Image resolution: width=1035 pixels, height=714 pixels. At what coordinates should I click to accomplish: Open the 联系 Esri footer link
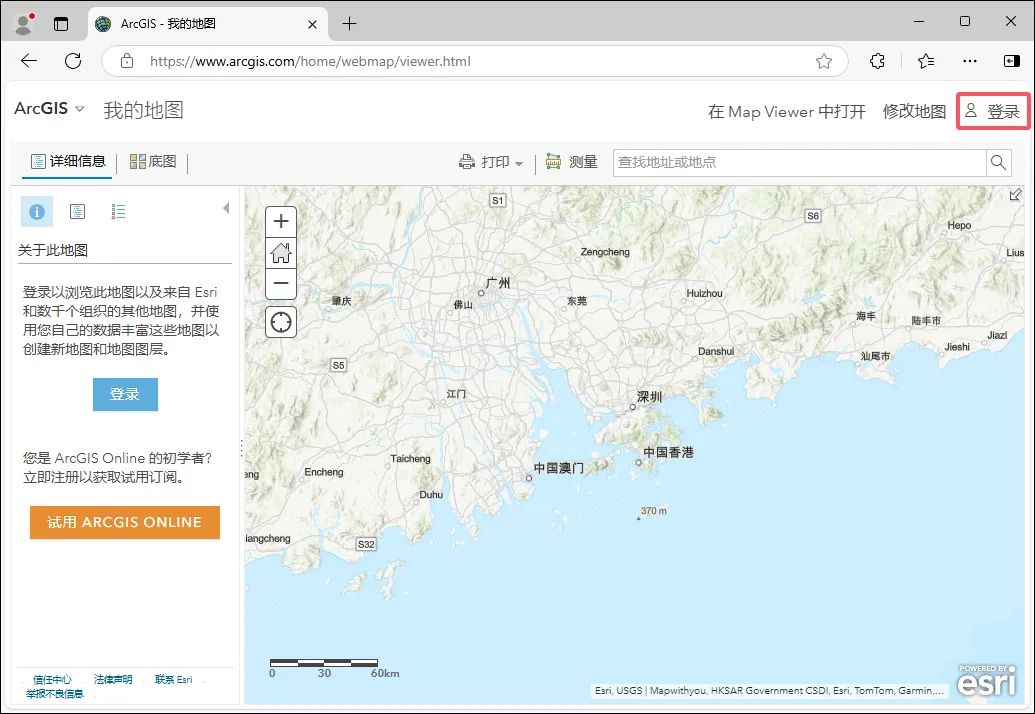coord(174,680)
